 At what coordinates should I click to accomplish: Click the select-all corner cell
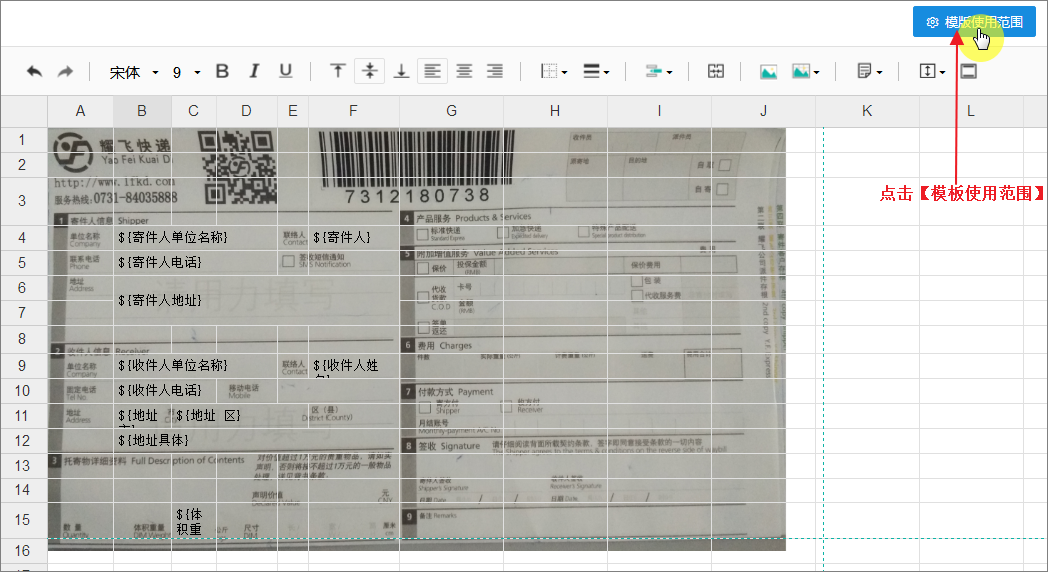pos(23,111)
